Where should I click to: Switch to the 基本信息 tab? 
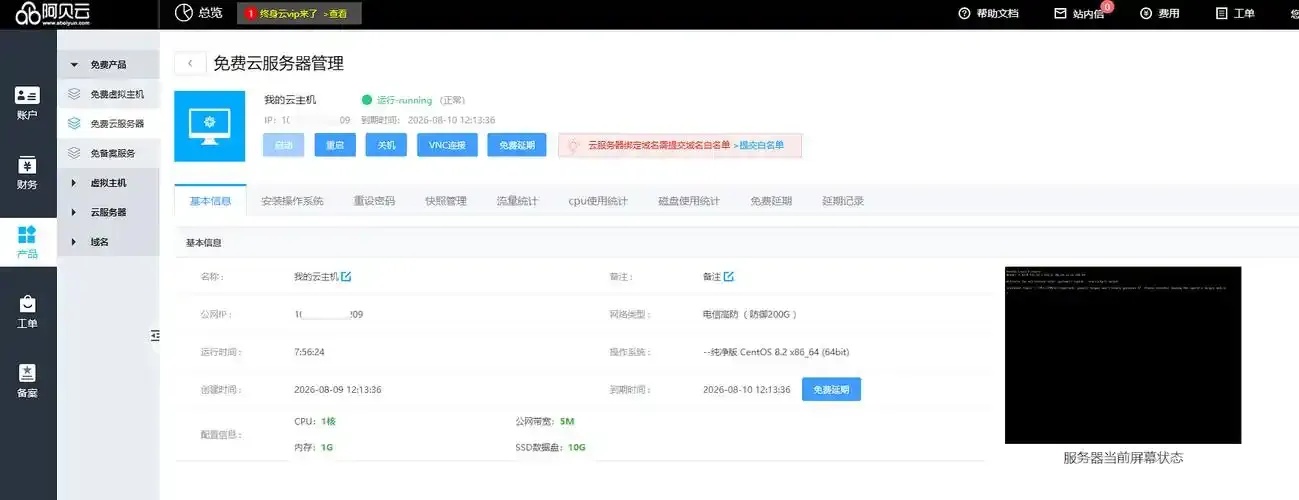[x=210, y=201]
